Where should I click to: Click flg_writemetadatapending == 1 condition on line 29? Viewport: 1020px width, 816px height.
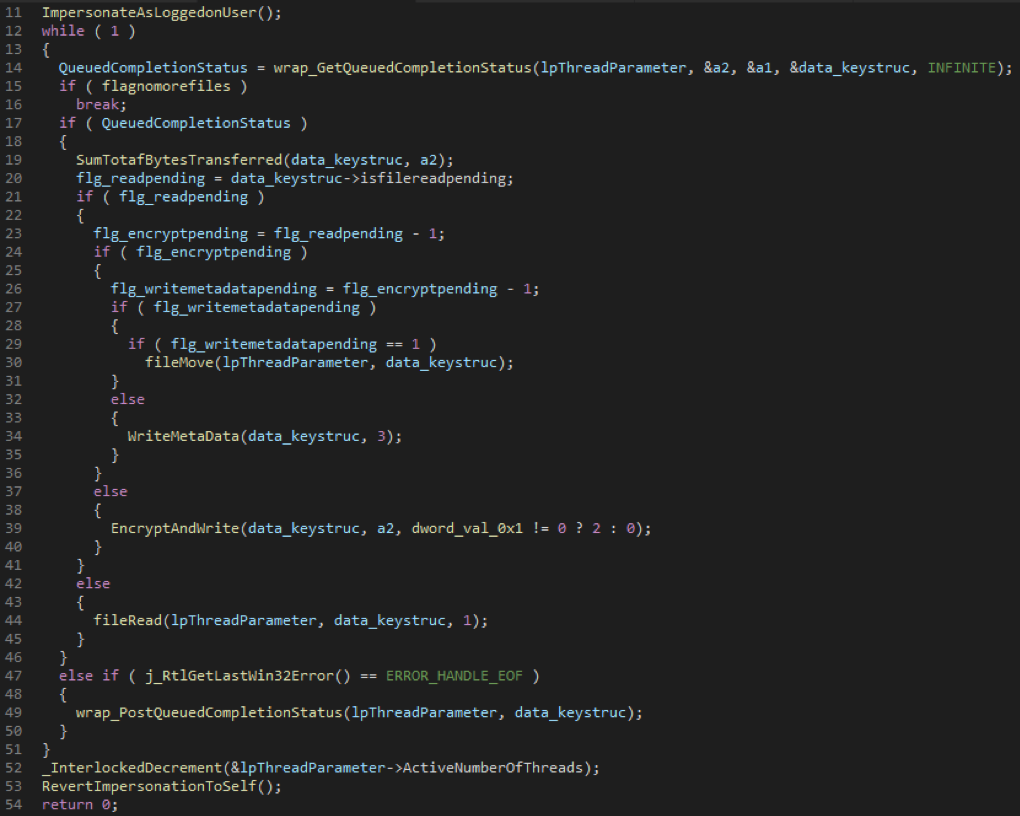click(x=295, y=344)
